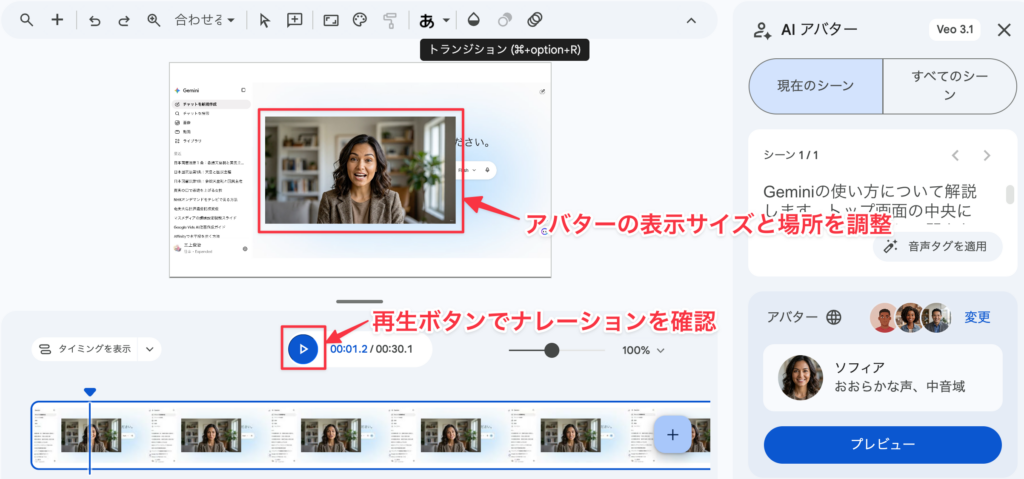
Task: Open the 100% timeline zoom dropdown
Action: [643, 350]
